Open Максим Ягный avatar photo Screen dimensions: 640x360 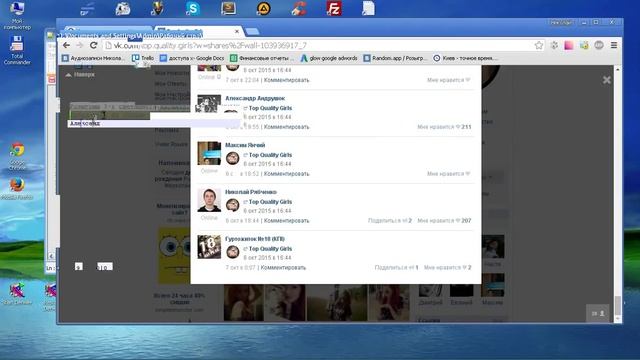pyautogui.click(x=209, y=153)
